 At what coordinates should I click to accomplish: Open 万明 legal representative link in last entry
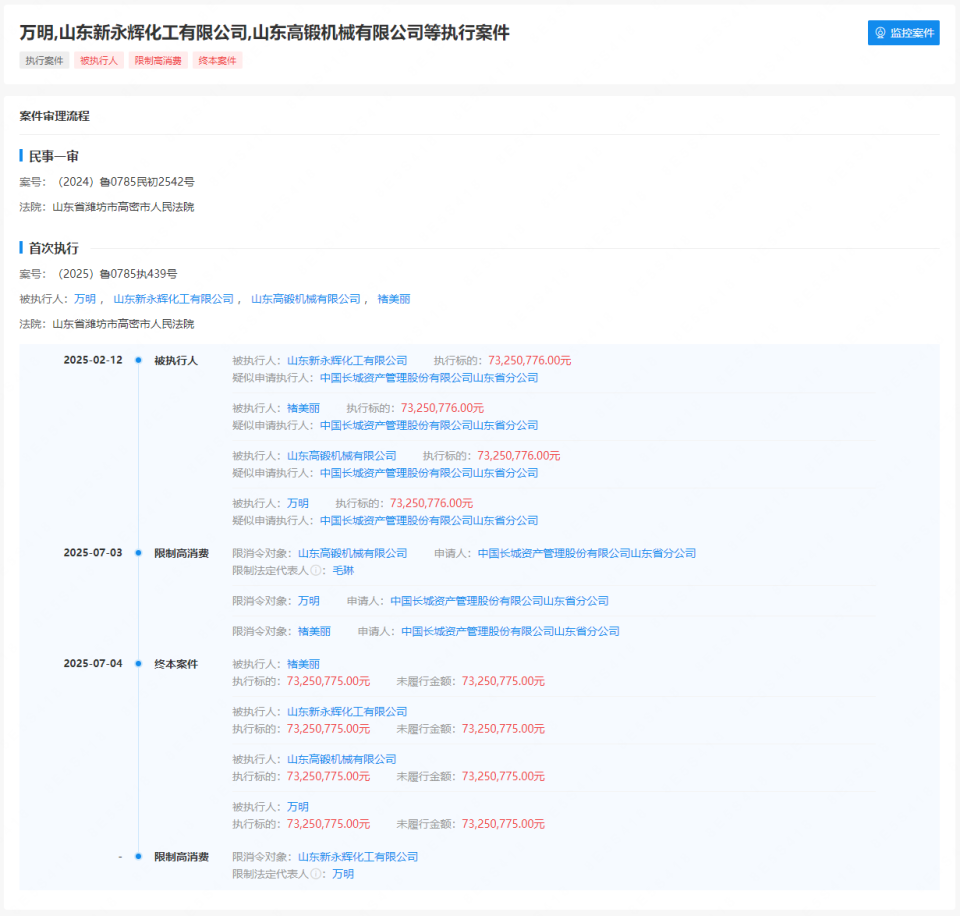tap(343, 874)
